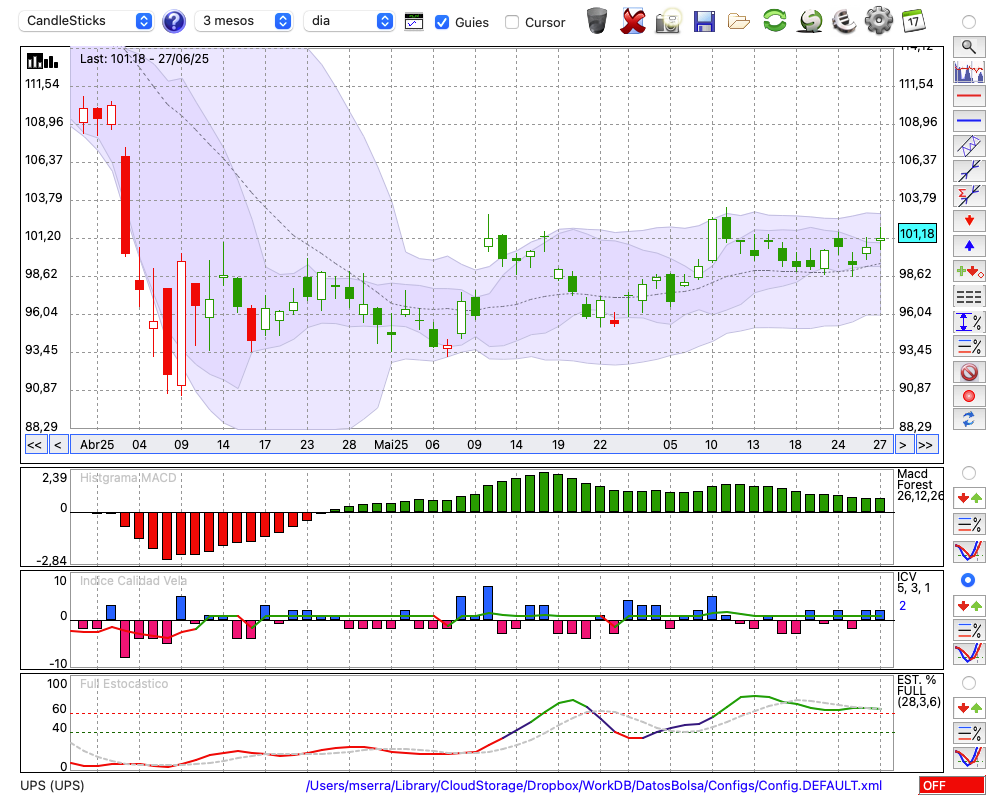Save using the blue floppy disk icon
The height and width of the screenshot is (800, 1000).
704,21
